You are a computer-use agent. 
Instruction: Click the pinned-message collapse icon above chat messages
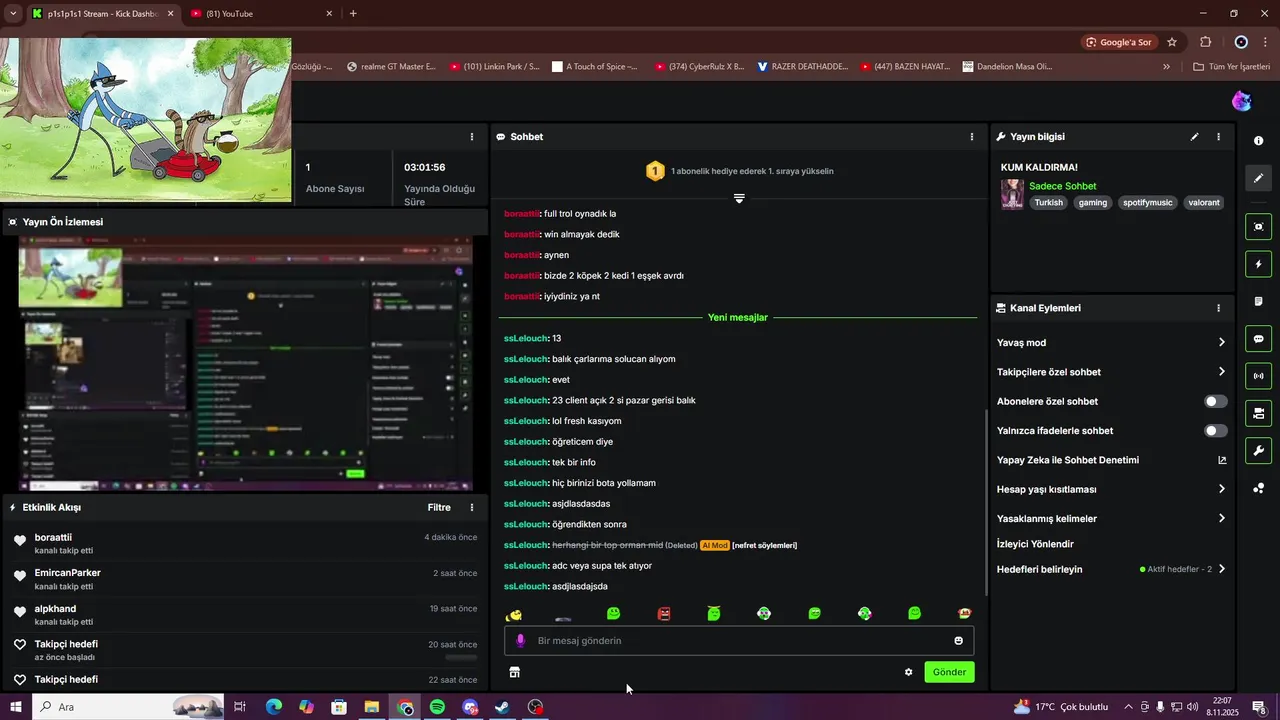[739, 198]
